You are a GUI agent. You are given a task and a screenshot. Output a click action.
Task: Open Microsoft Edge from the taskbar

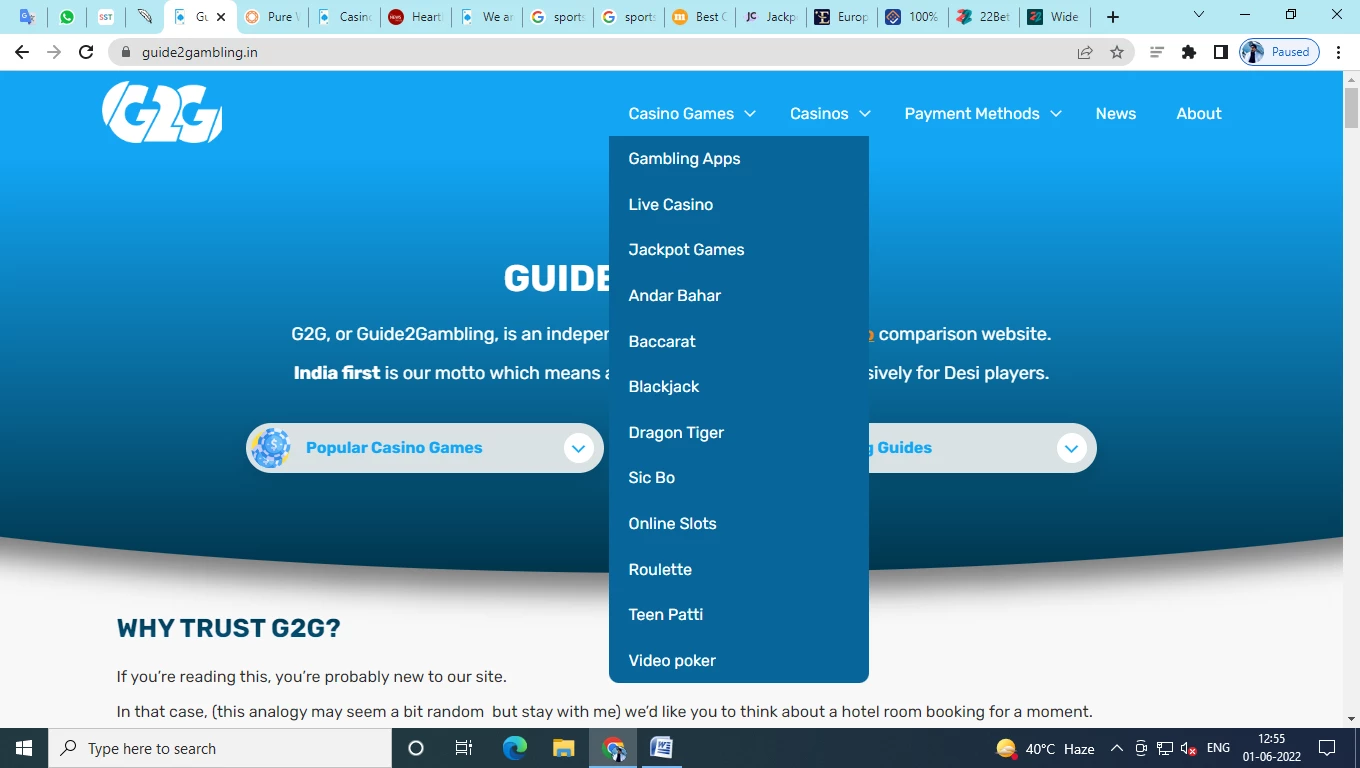click(x=515, y=748)
